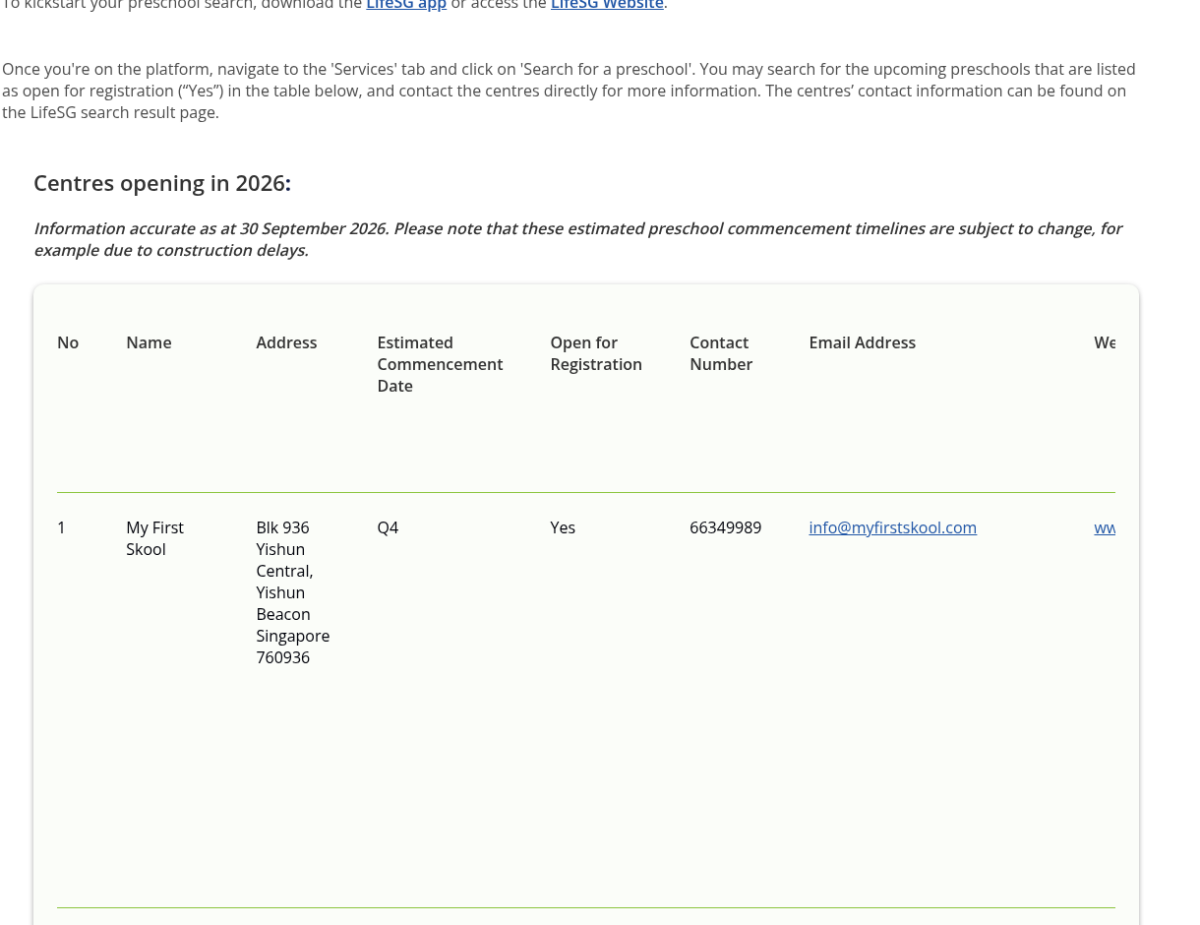This screenshot has width=1200, height=925.
Task: Select the 'Email Address' column header
Action: (x=862, y=343)
